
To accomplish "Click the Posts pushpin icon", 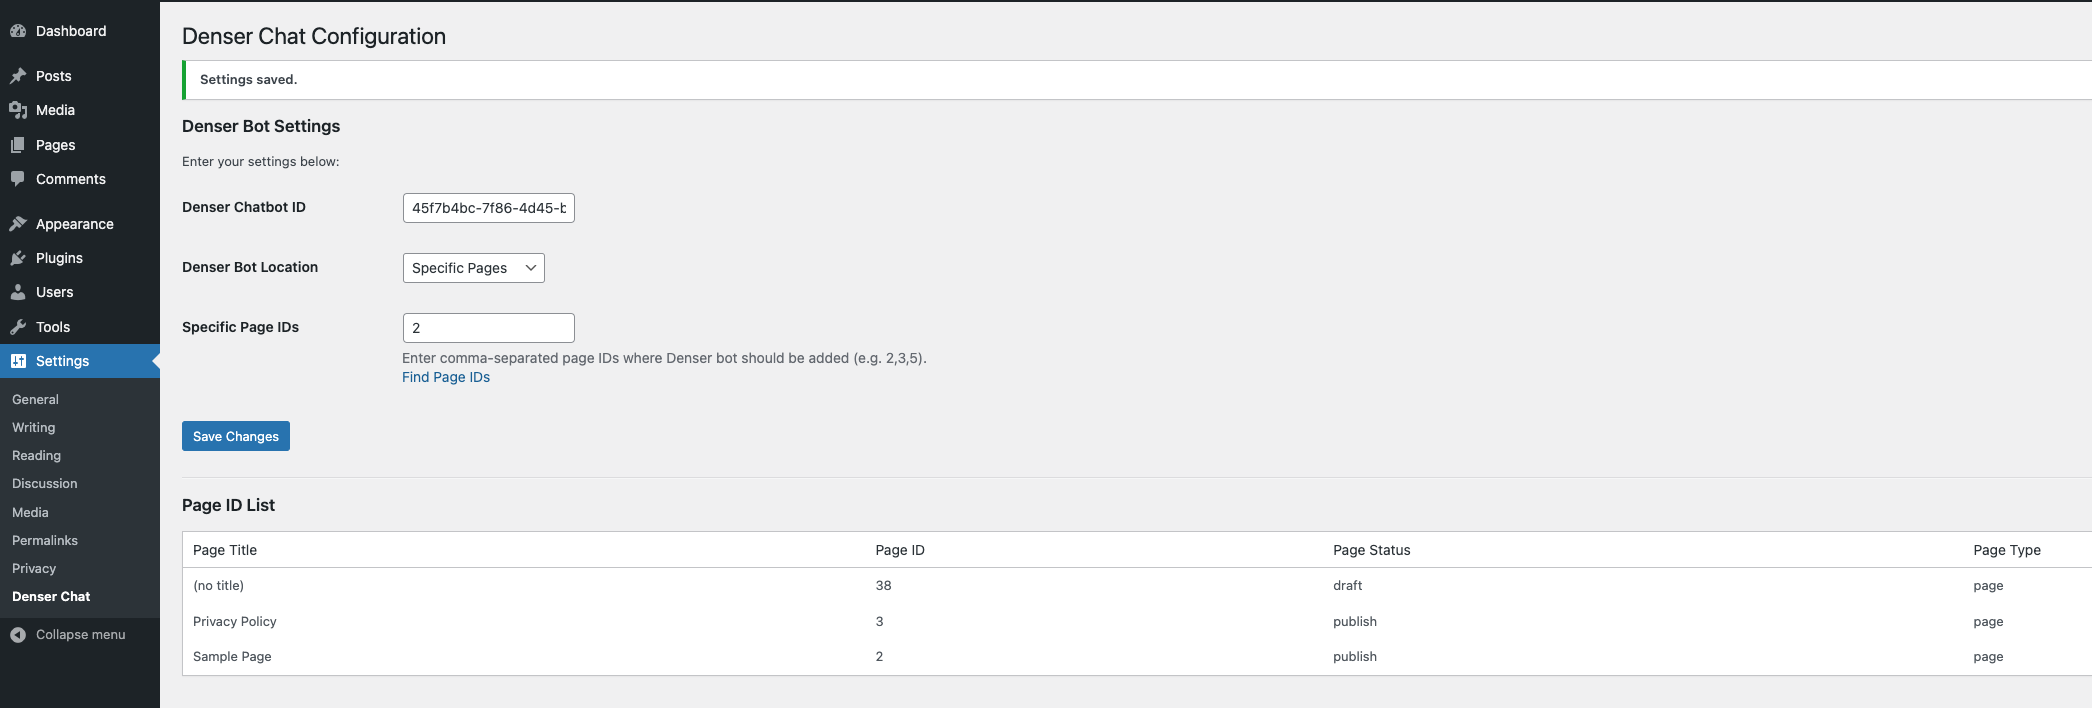I will coord(18,76).
